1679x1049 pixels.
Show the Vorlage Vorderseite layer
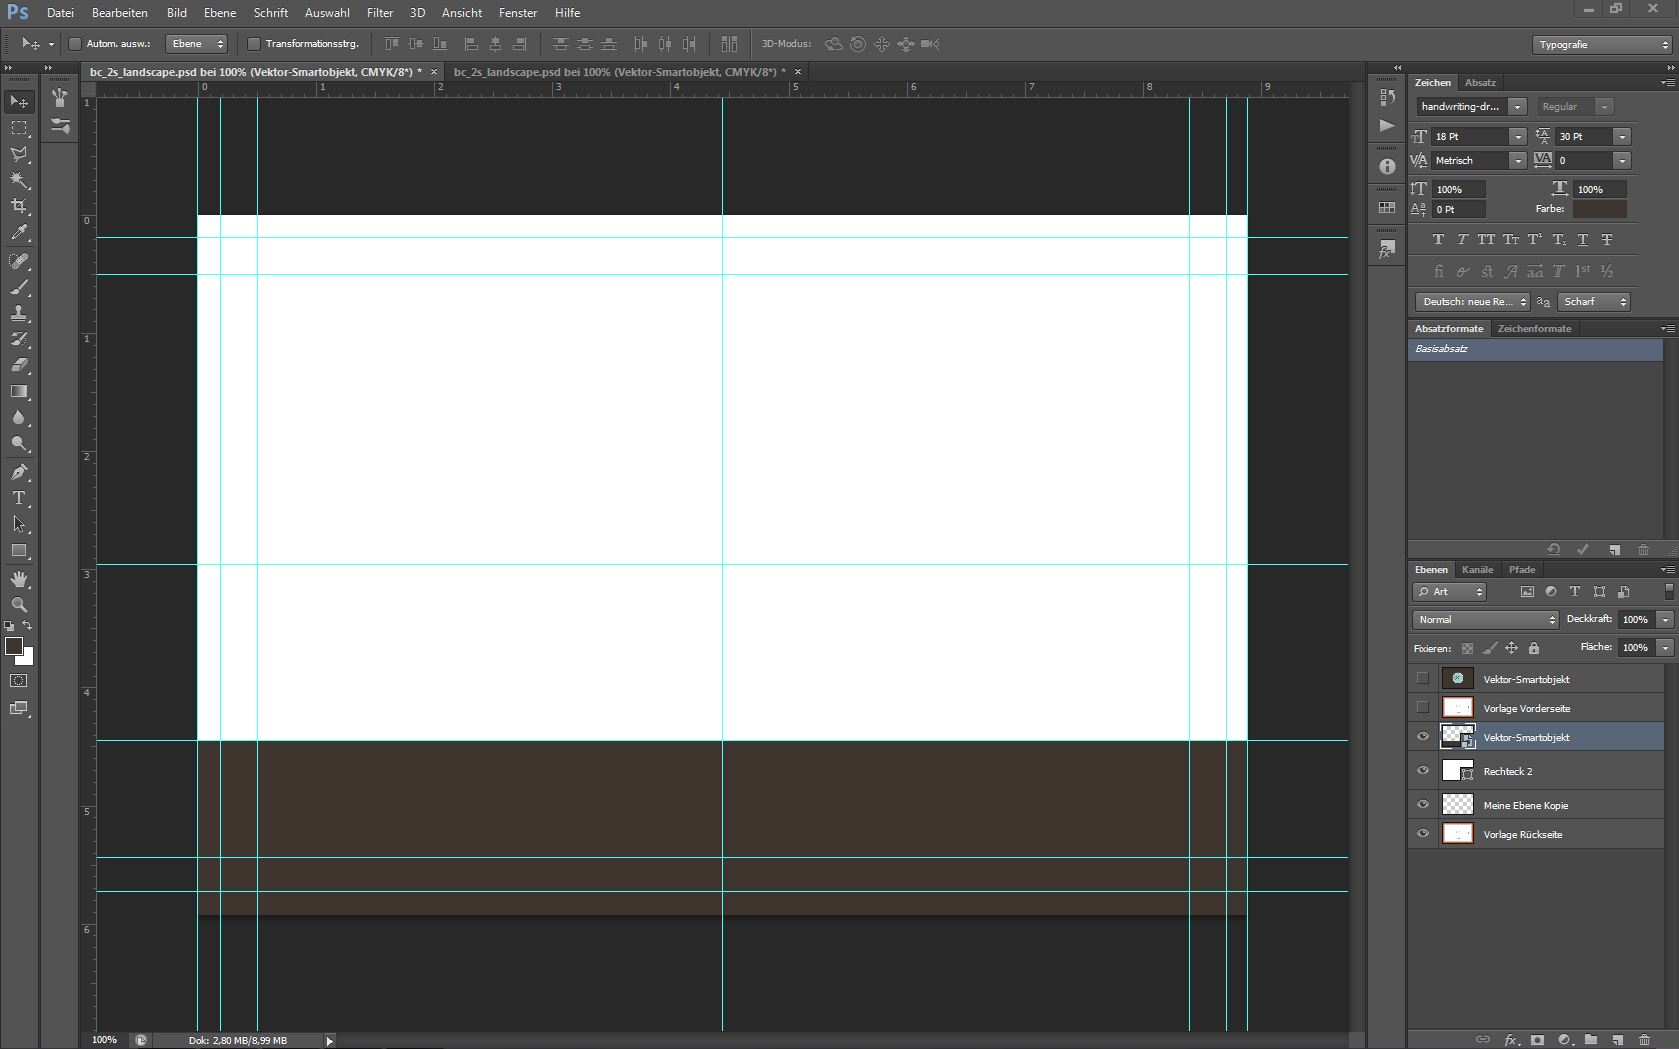click(x=1423, y=708)
